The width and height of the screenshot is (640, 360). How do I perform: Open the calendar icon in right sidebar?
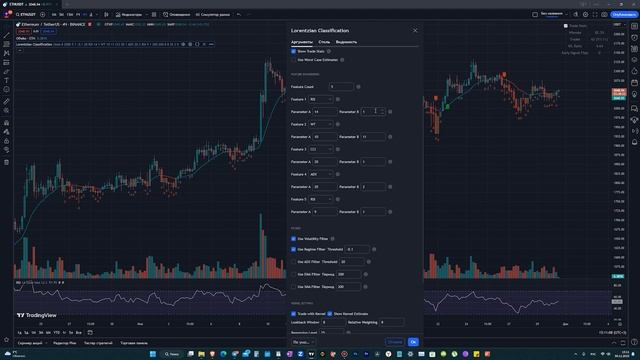tap(634, 83)
